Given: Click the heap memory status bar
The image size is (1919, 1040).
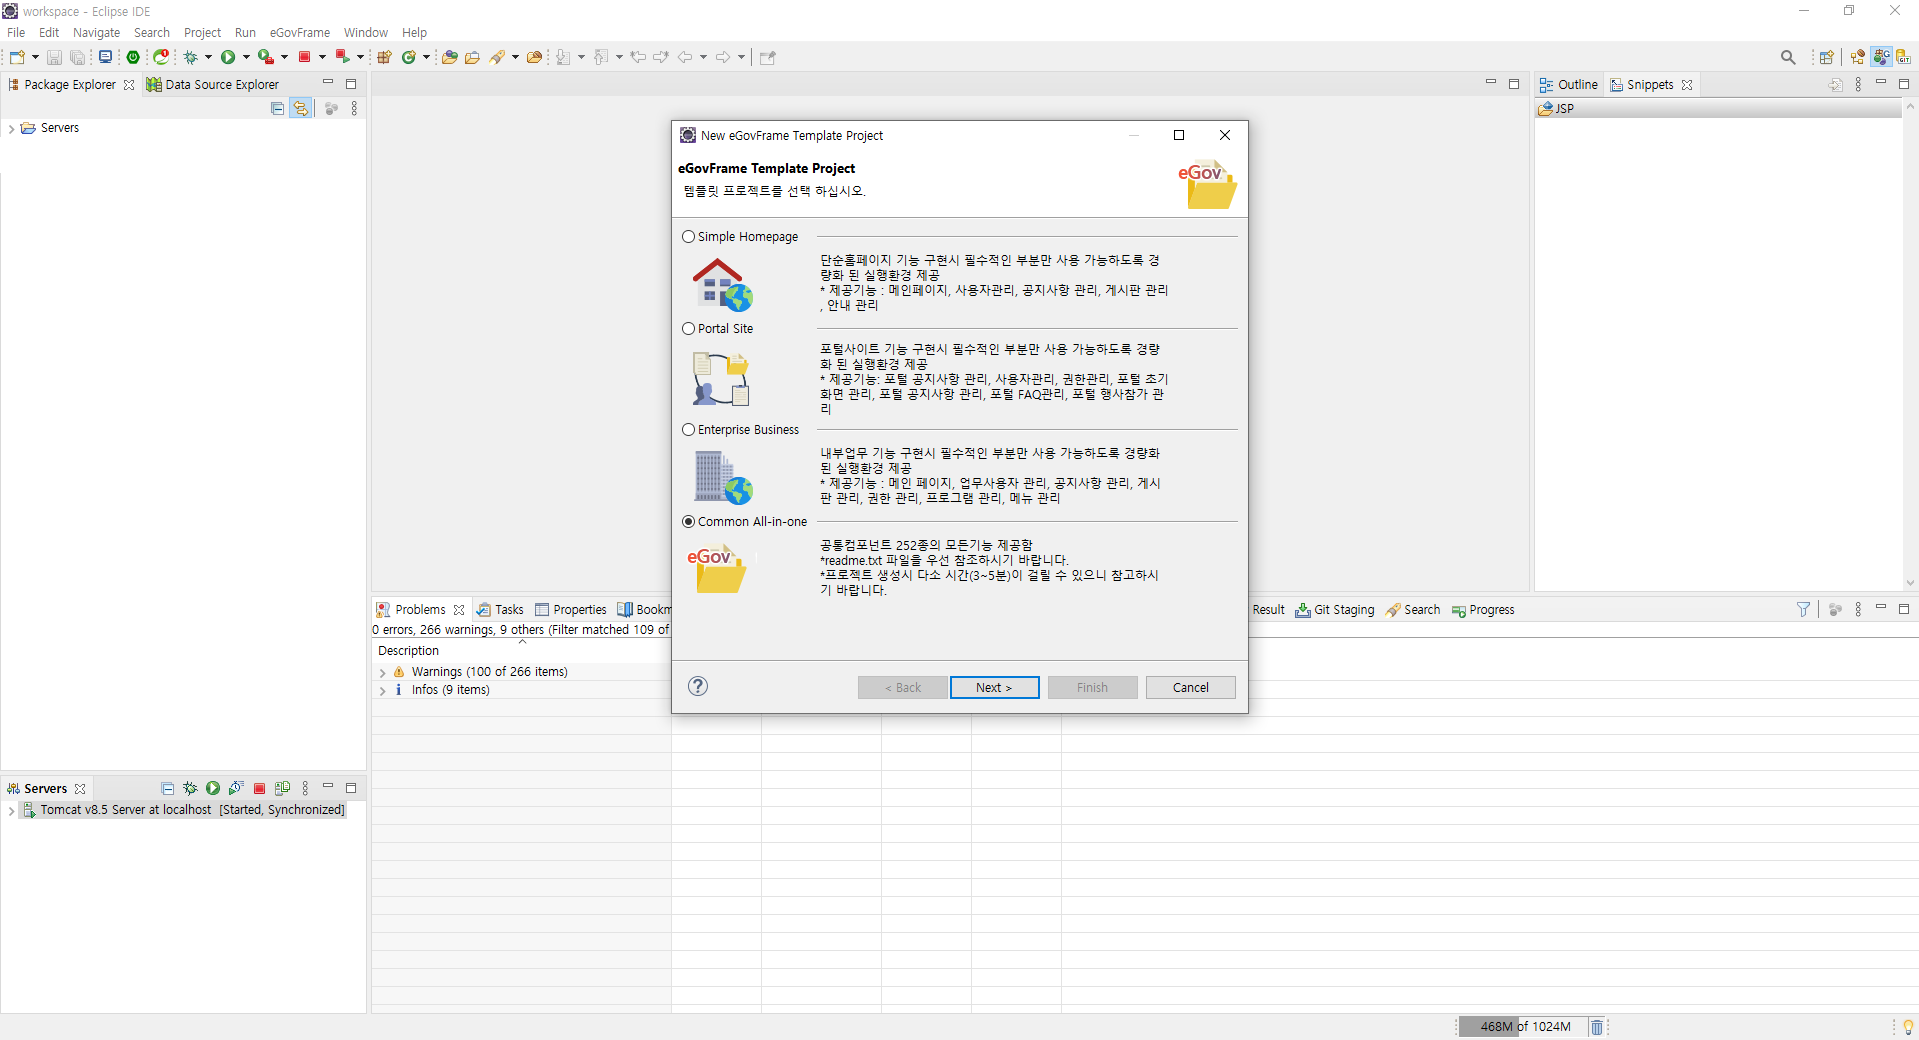Looking at the screenshot, I should tap(1523, 1026).
